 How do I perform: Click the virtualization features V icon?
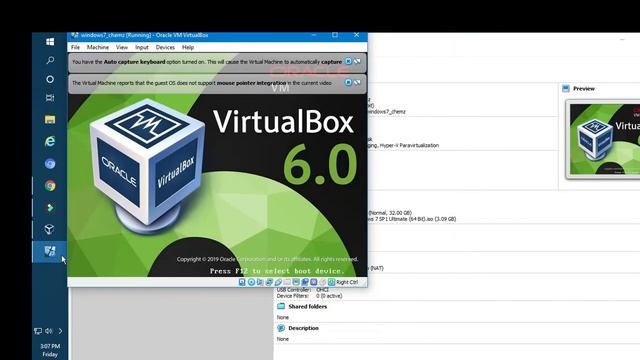[314, 282]
